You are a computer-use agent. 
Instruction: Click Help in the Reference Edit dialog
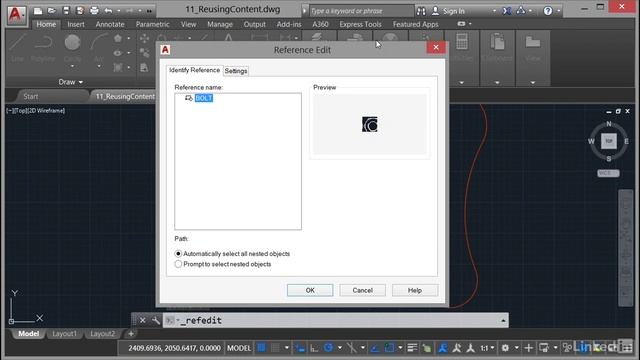(x=415, y=290)
